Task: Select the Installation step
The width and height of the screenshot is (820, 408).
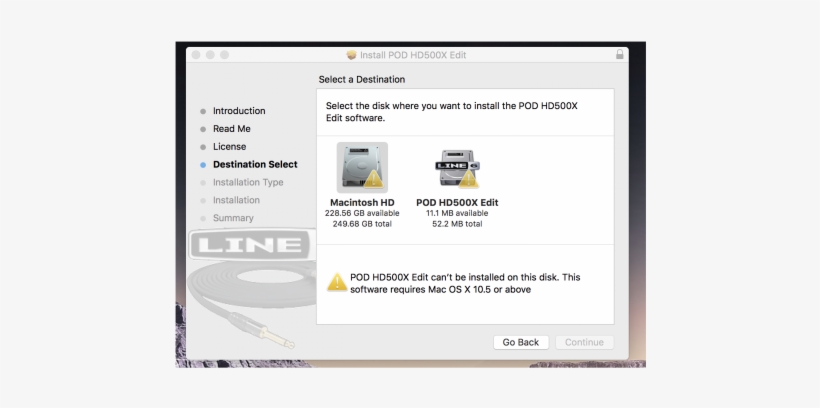Action: [x=236, y=200]
